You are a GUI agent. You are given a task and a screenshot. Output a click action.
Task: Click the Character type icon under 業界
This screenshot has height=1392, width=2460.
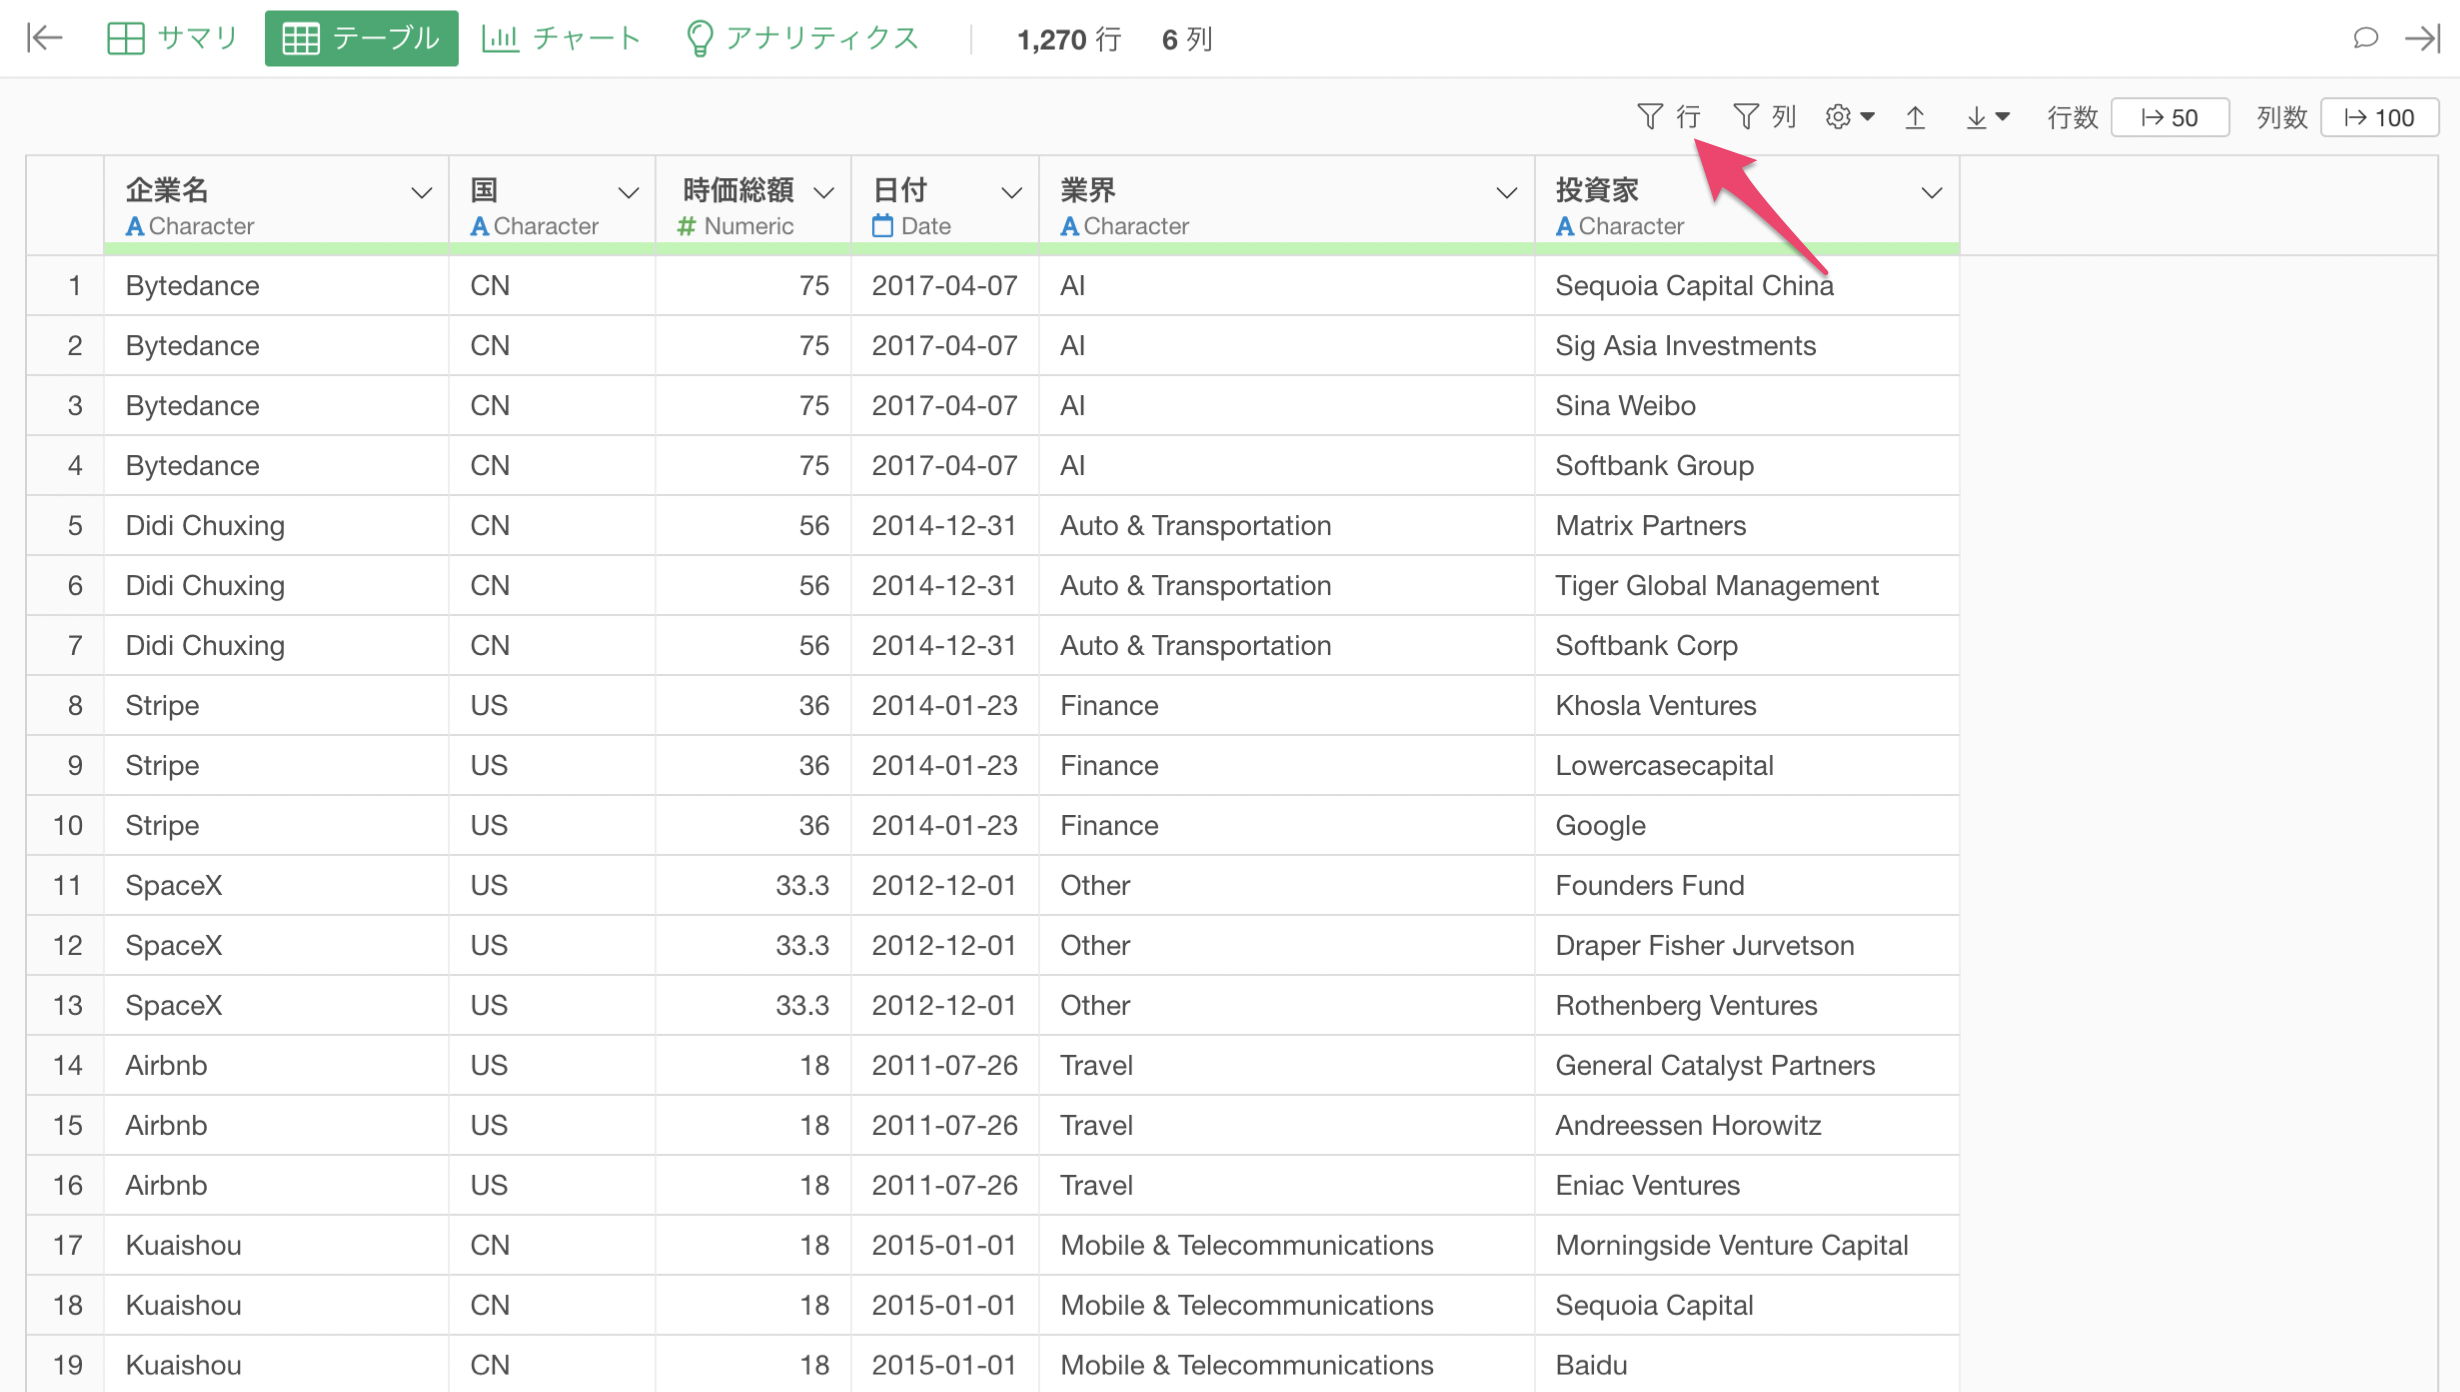[1070, 226]
